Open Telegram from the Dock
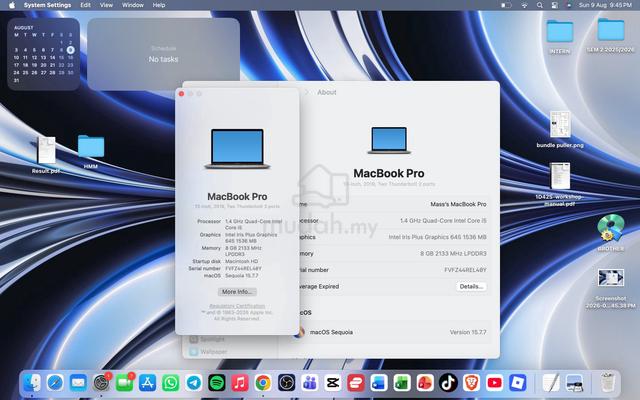The height and width of the screenshot is (400, 640). [x=194, y=383]
